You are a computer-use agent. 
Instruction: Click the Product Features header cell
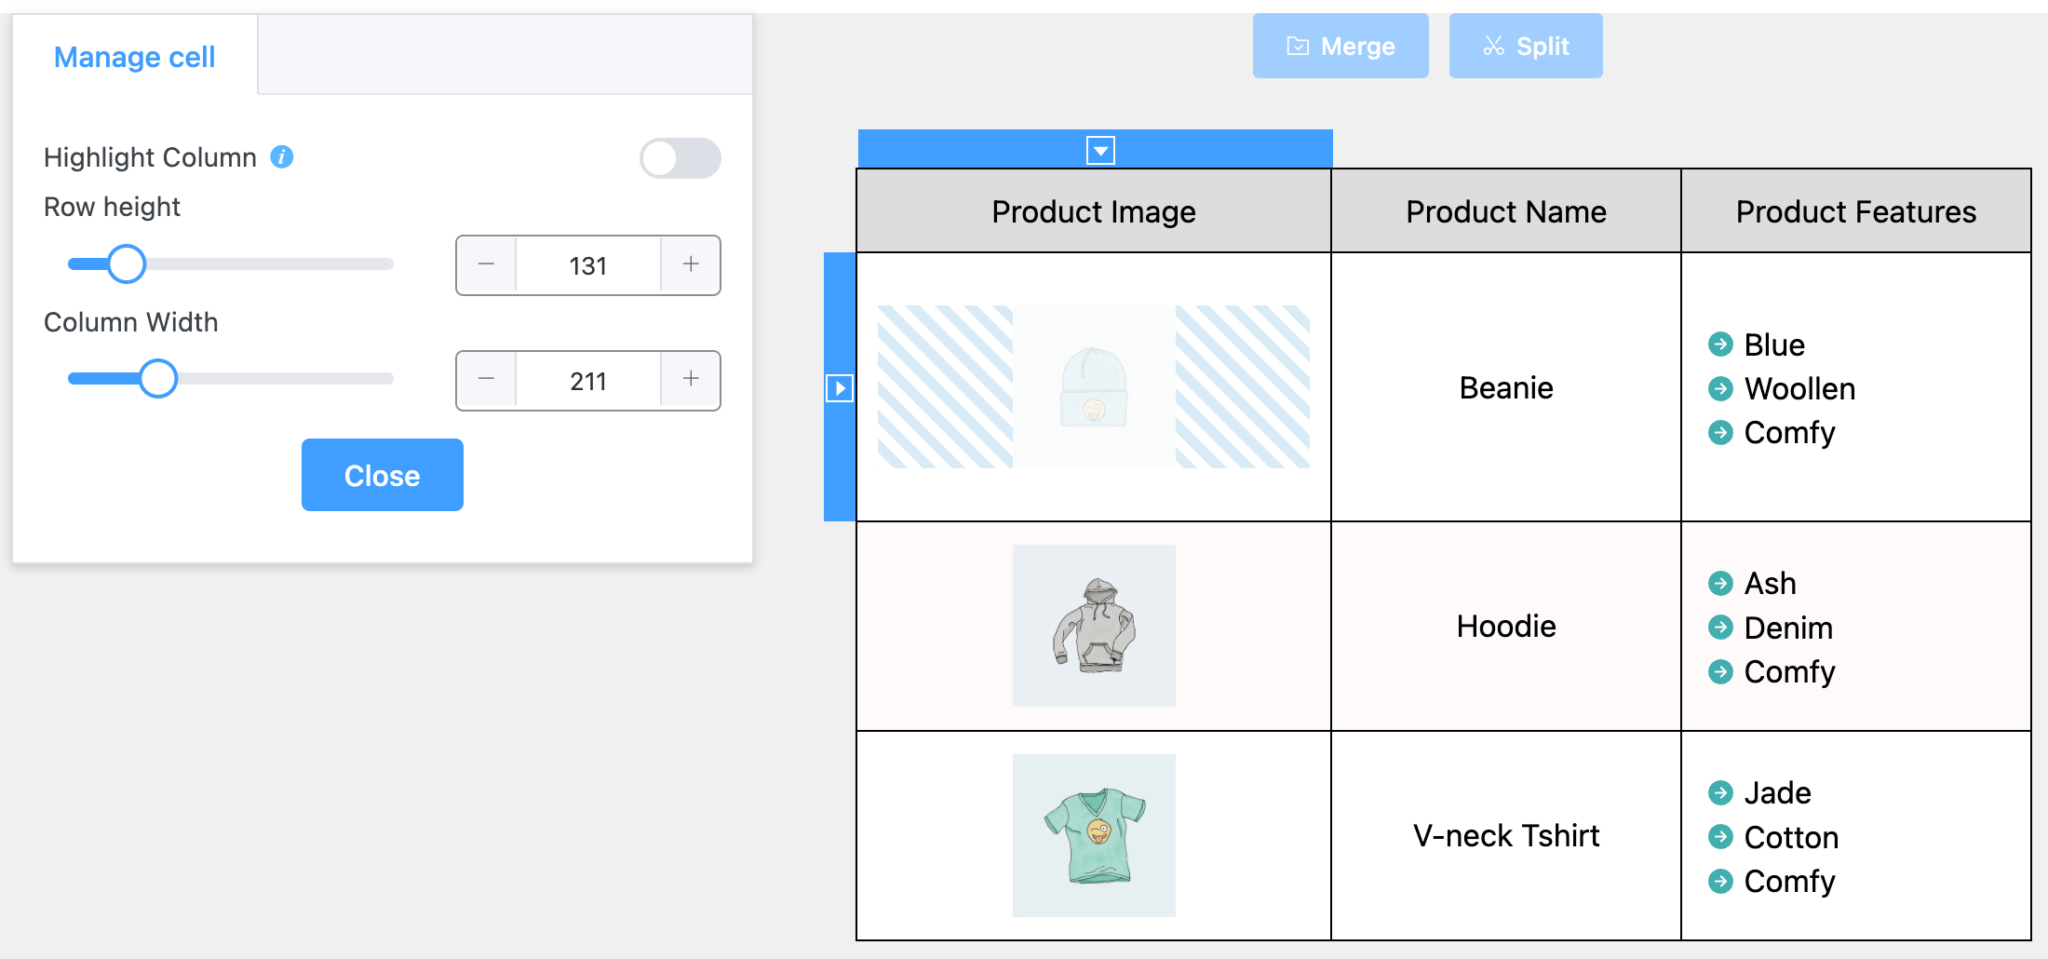click(x=1856, y=211)
